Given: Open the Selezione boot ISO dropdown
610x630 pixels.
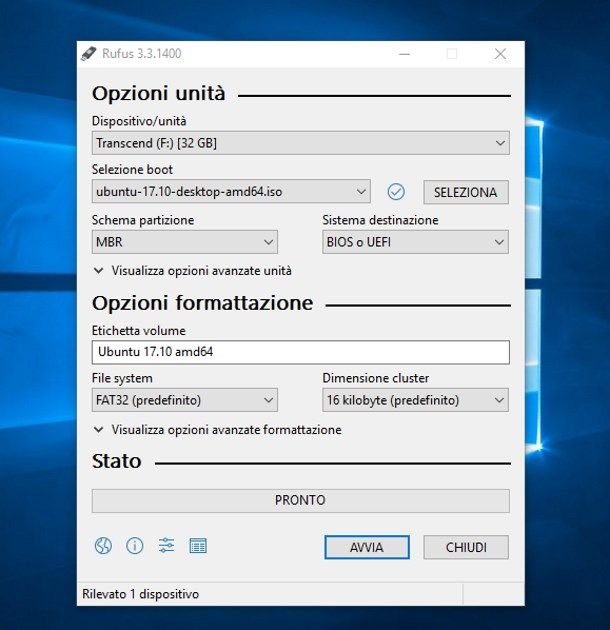Looking at the screenshot, I should tap(231, 191).
